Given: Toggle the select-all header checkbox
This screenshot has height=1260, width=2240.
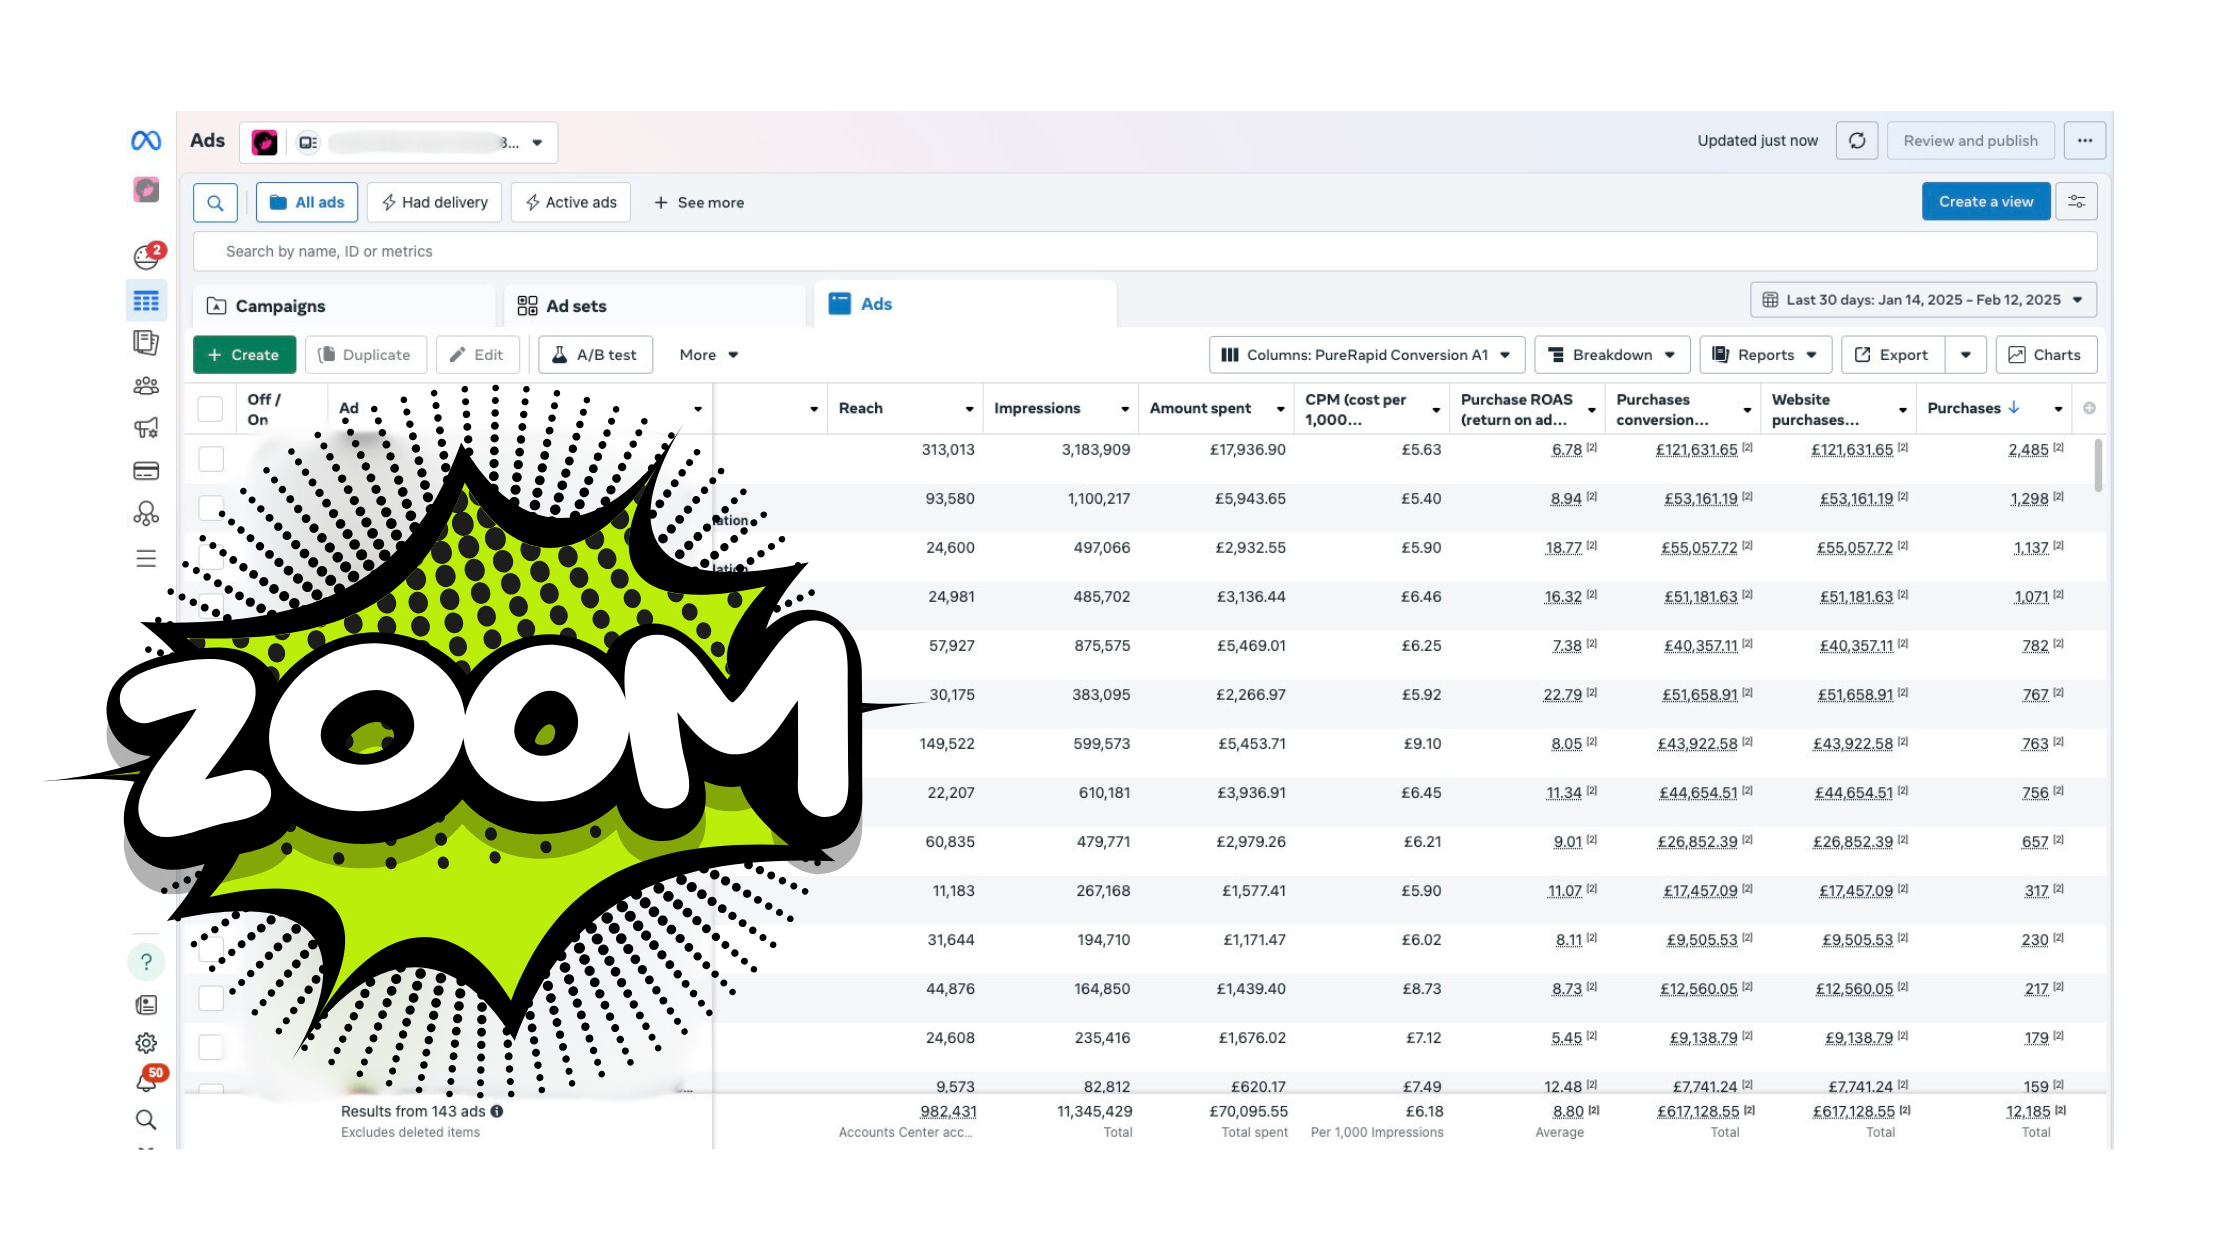Looking at the screenshot, I should click(210, 409).
